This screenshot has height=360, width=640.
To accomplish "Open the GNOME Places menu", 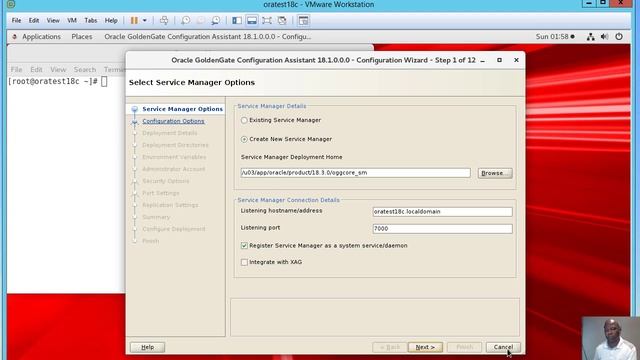I will pyautogui.click(x=82, y=37).
